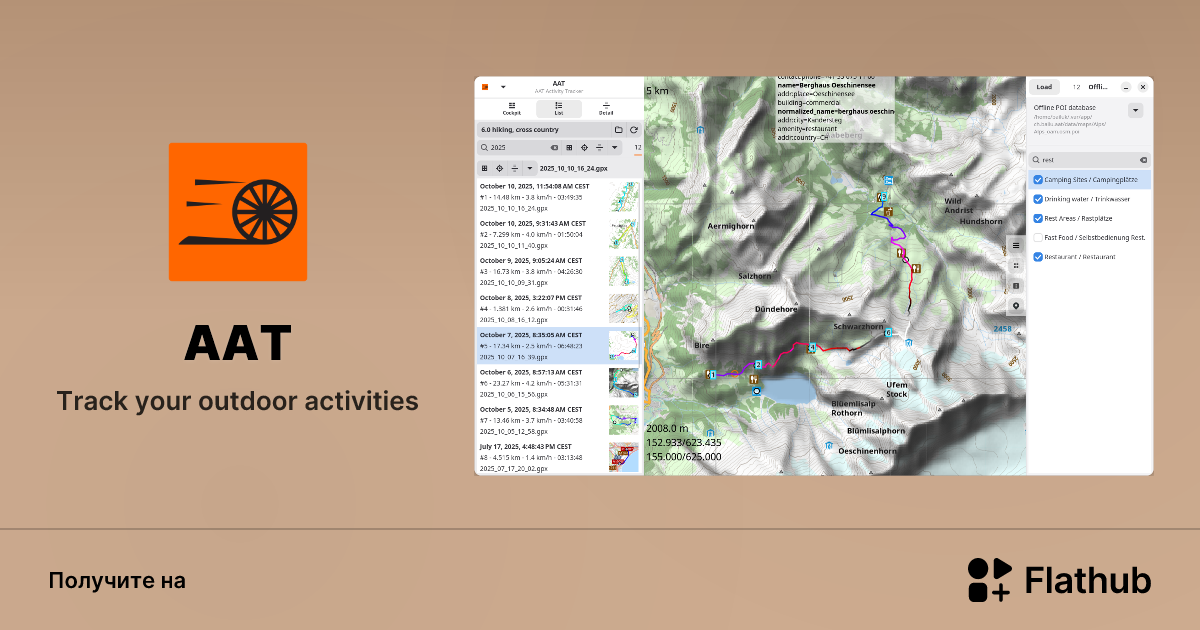Enable Fast Food / Selbstbedienung Rest.
Screen dimensions: 1200x630
[x=1038, y=237]
